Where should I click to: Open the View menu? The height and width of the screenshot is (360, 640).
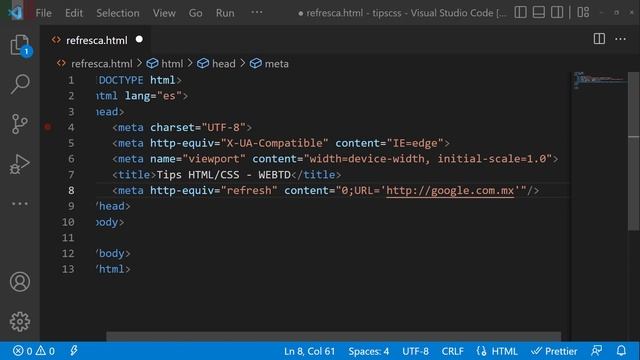164,13
